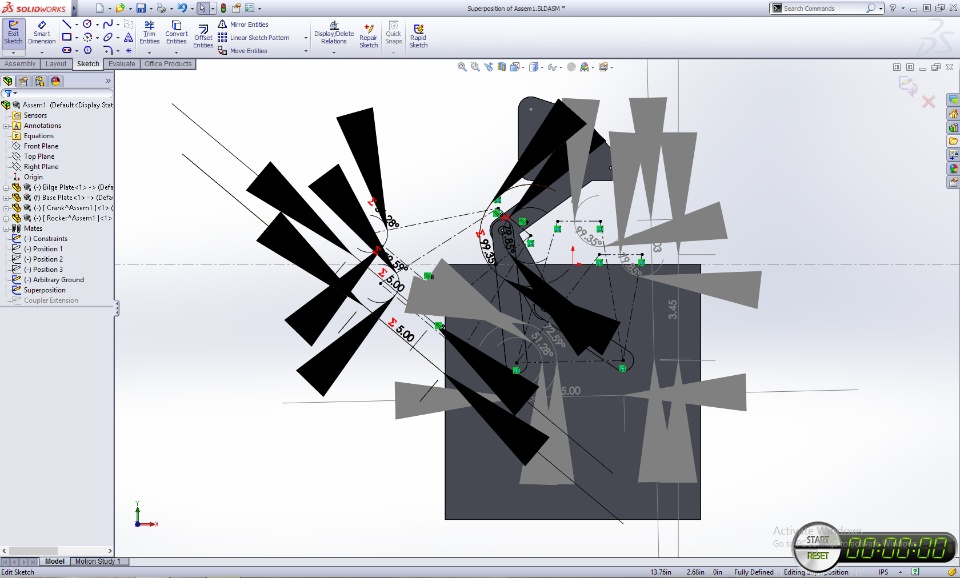Activate the Spline sketch tool
Viewport: 960px width, 578px height.
coord(108,24)
